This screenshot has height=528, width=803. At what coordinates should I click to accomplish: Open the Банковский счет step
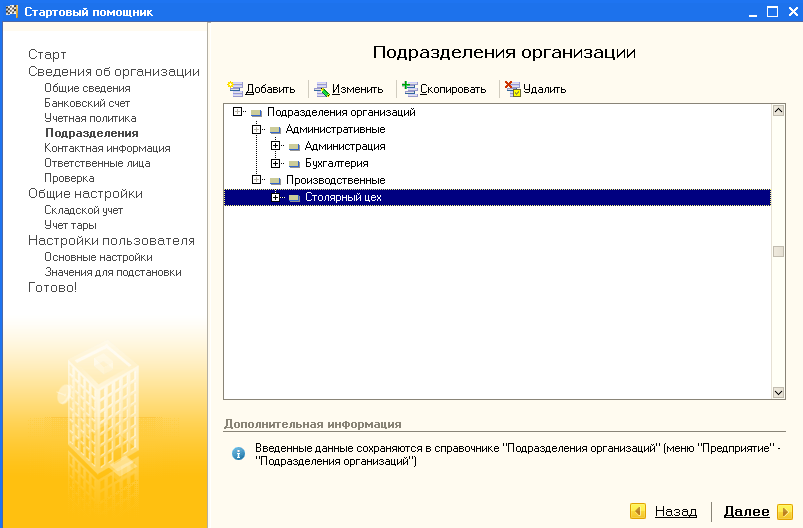[x=87, y=103]
